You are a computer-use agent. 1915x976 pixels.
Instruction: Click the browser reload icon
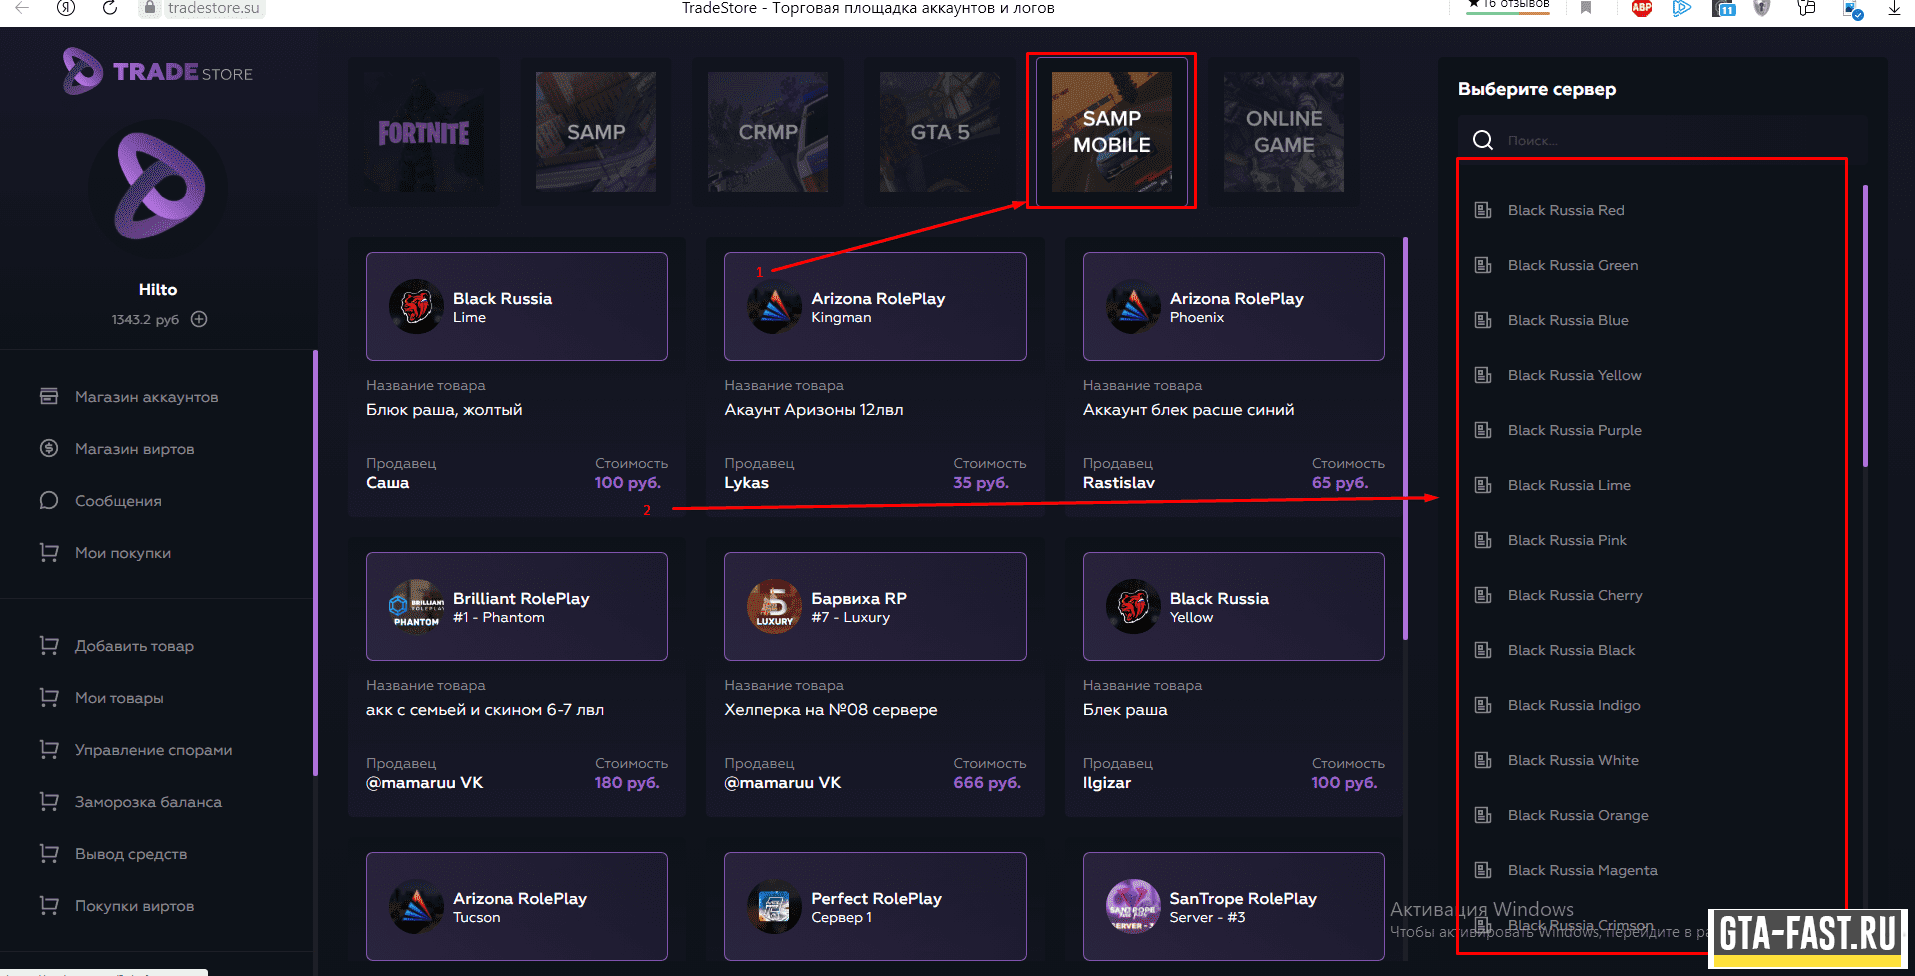tap(110, 8)
